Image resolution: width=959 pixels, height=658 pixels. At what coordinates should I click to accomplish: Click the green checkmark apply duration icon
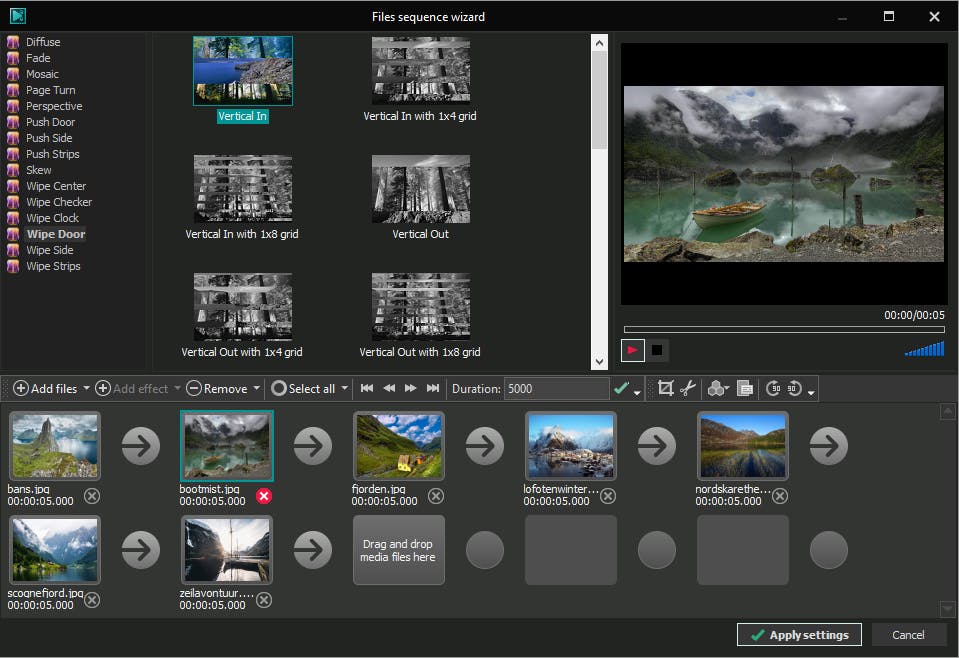tap(622, 388)
